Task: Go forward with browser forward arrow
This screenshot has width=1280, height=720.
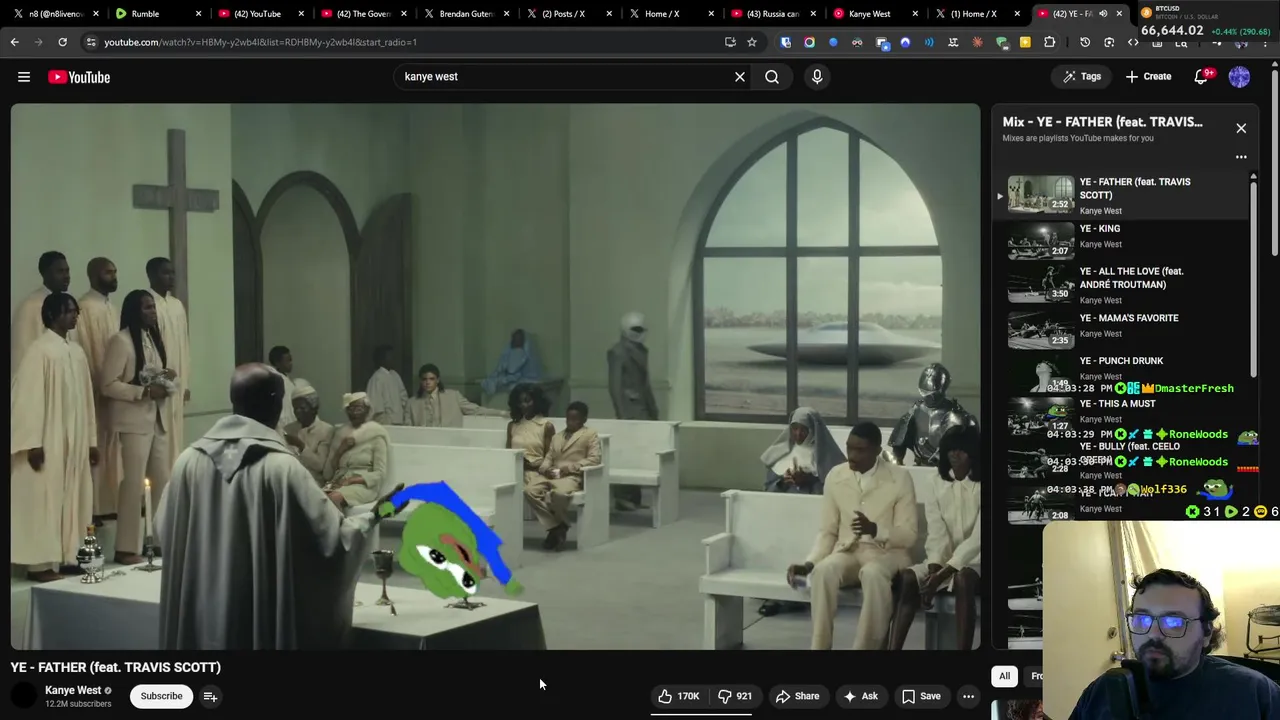Action: coord(38,42)
